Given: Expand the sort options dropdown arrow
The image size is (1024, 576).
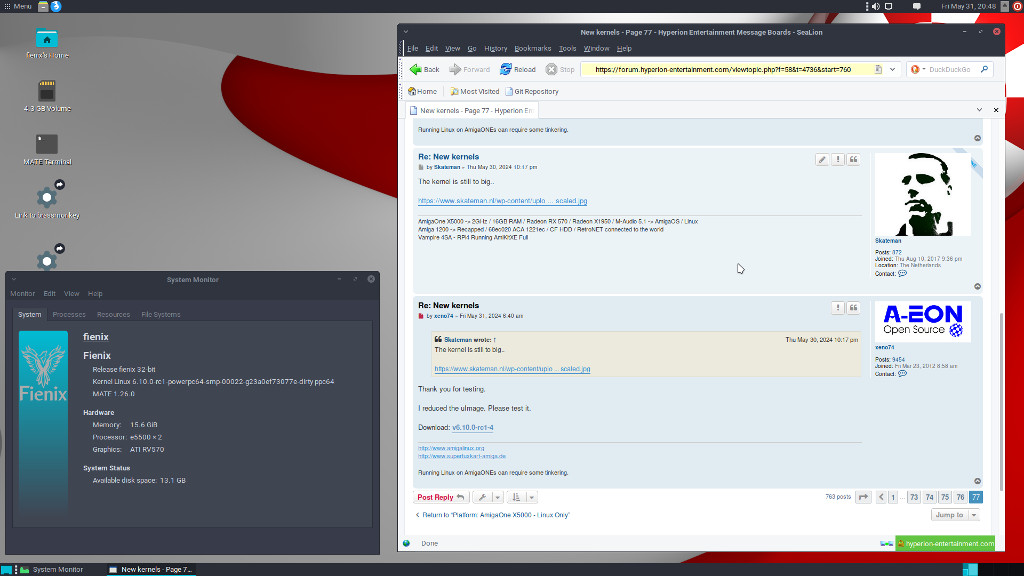Looking at the screenshot, I should click(532, 498).
